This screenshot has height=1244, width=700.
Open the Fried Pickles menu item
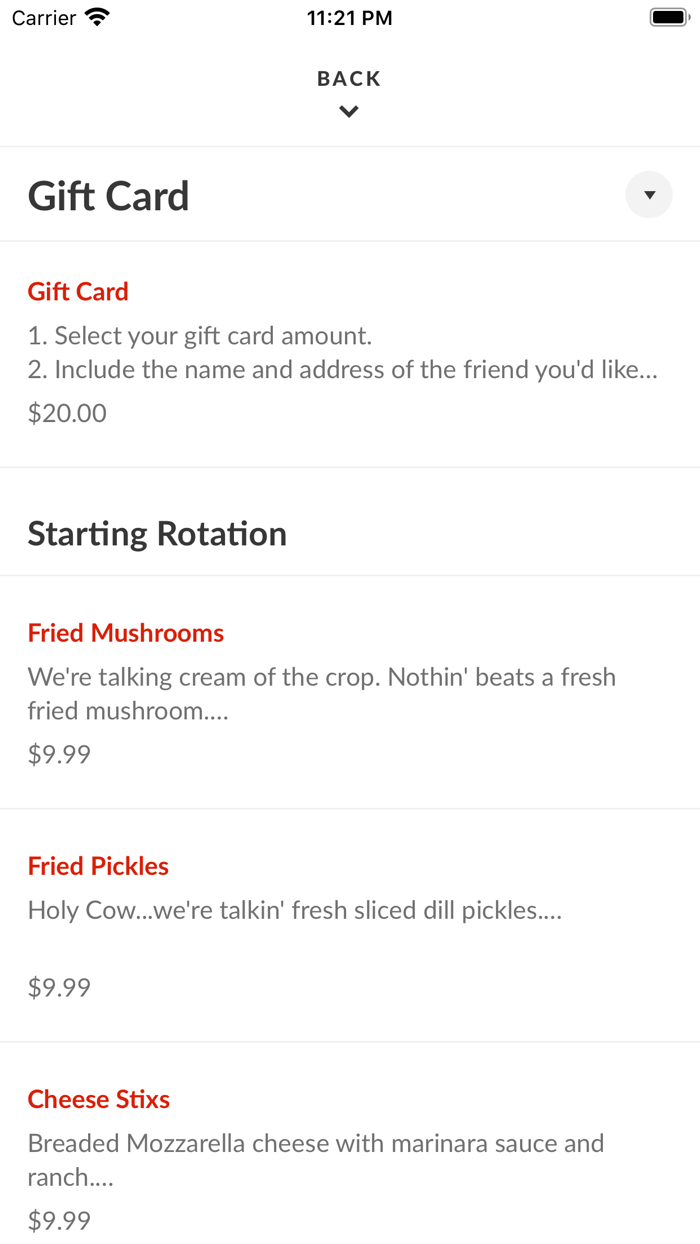coord(98,866)
